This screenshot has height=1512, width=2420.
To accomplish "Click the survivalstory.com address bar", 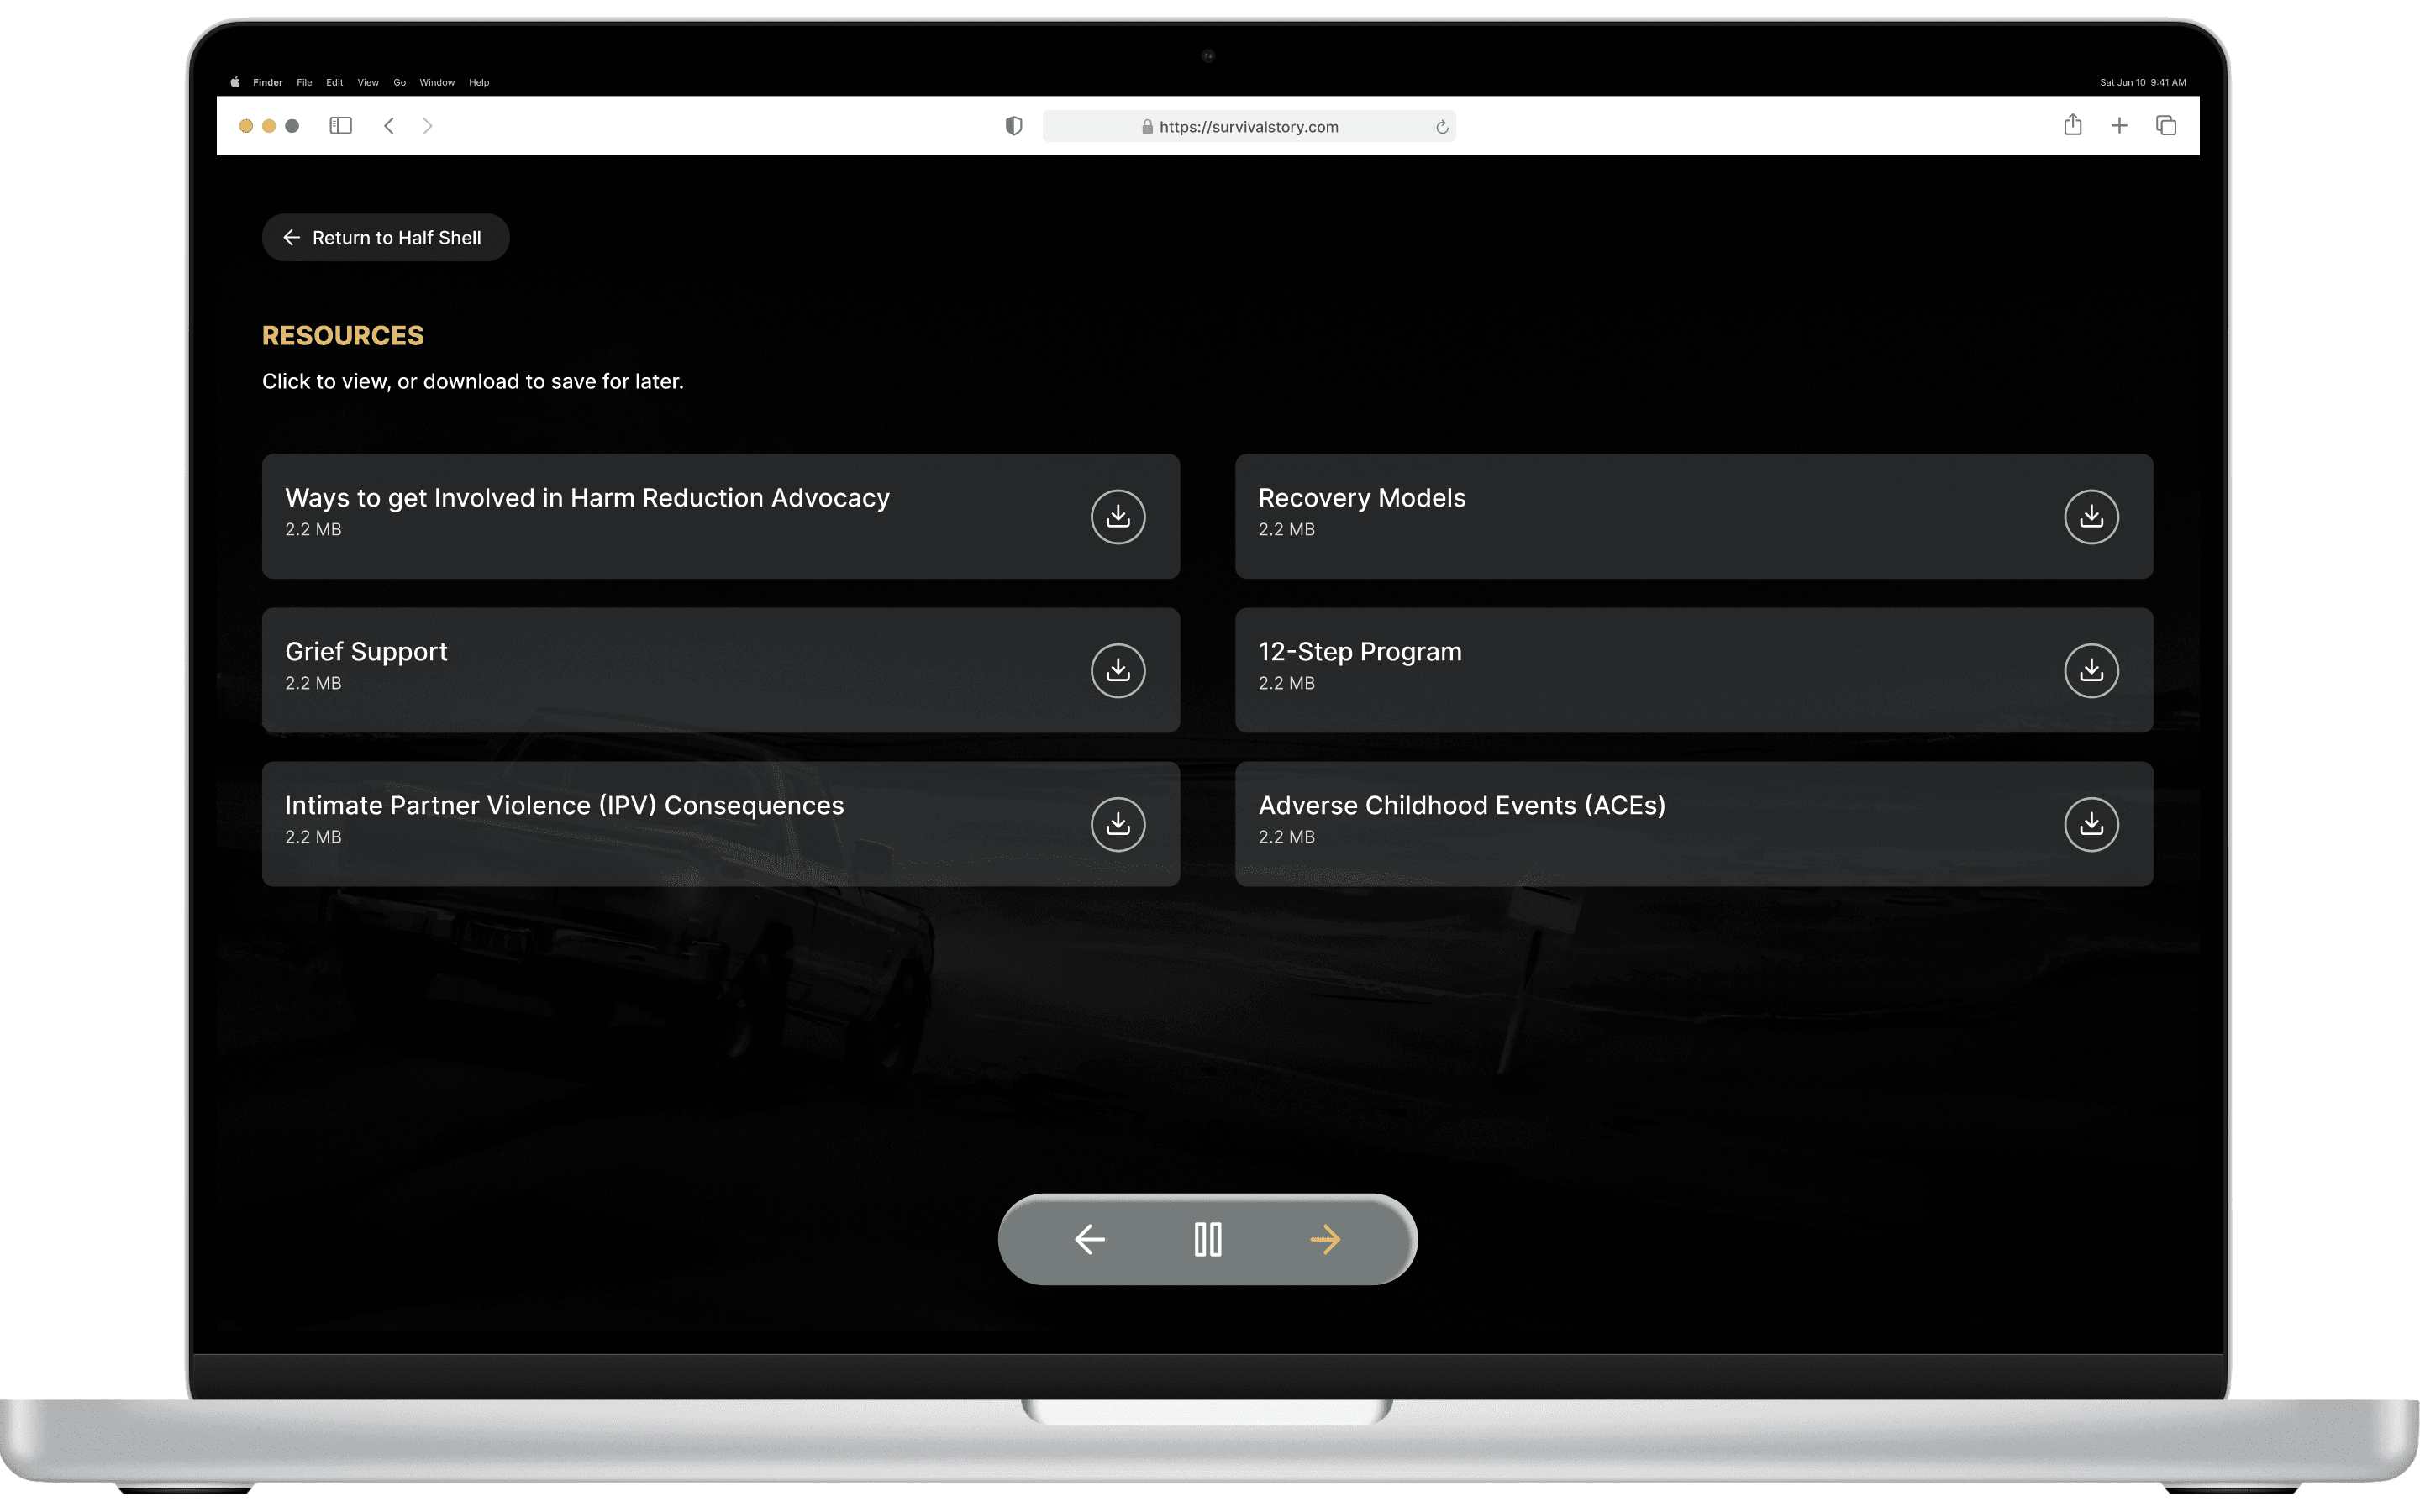I will (1247, 126).
